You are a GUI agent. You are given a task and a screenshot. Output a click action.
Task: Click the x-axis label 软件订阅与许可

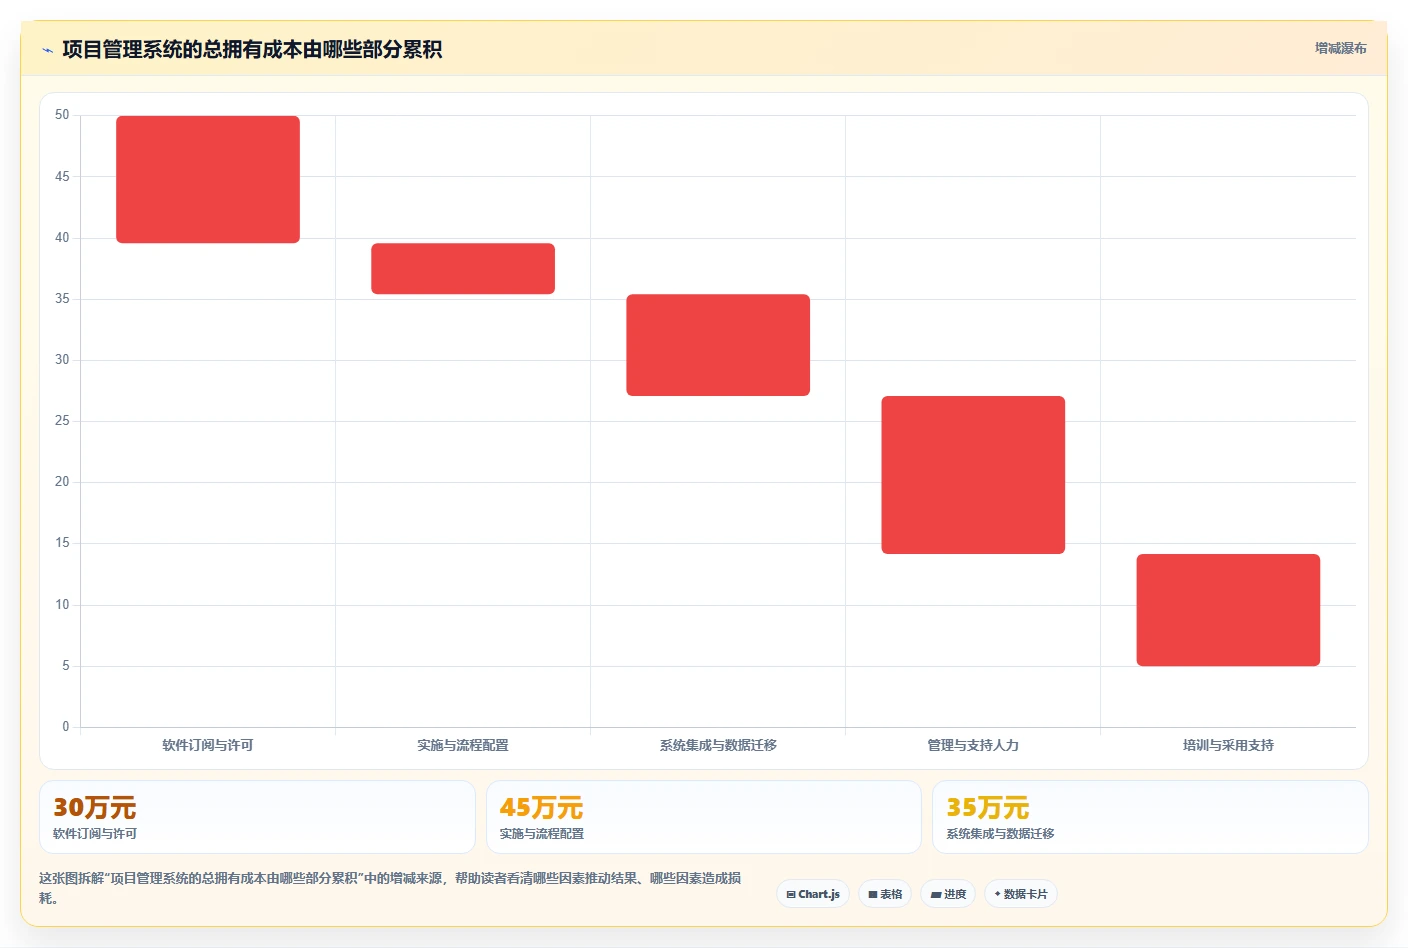[x=208, y=745]
